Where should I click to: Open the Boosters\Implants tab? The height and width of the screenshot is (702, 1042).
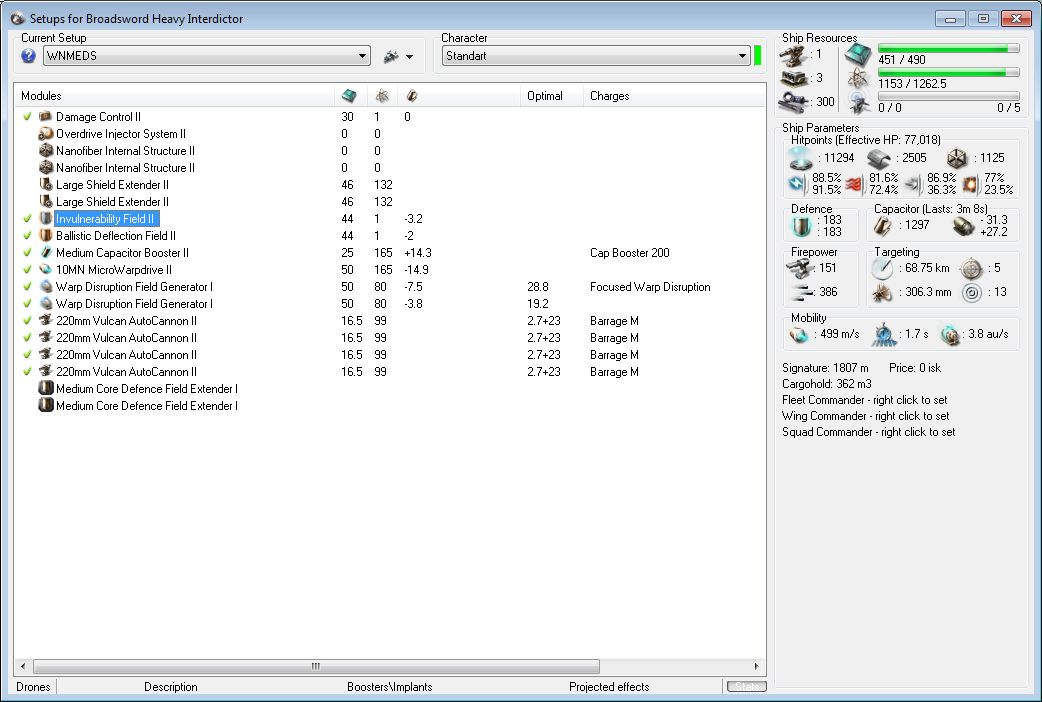pyautogui.click(x=389, y=687)
